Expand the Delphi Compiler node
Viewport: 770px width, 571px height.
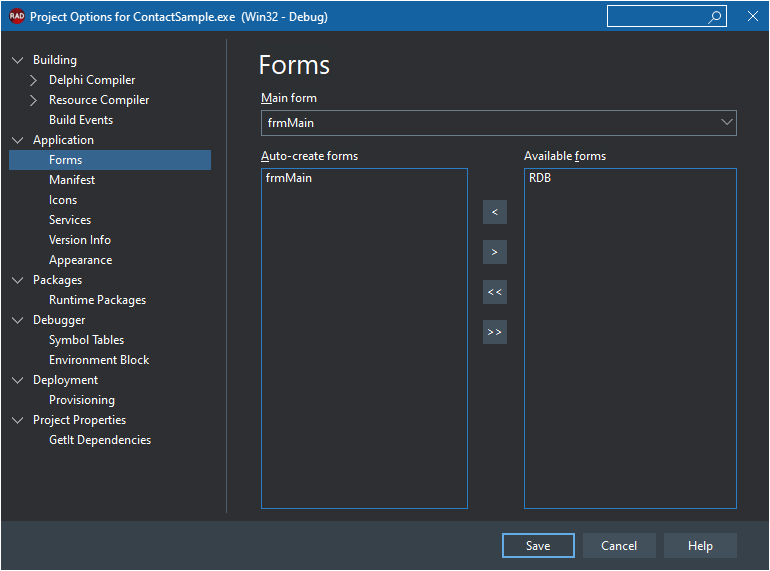33,80
